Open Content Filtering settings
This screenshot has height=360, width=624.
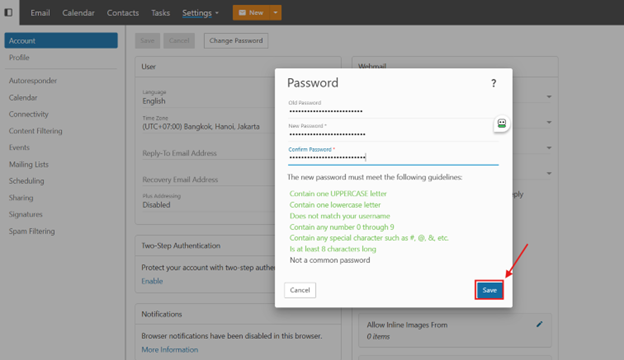coord(35,131)
